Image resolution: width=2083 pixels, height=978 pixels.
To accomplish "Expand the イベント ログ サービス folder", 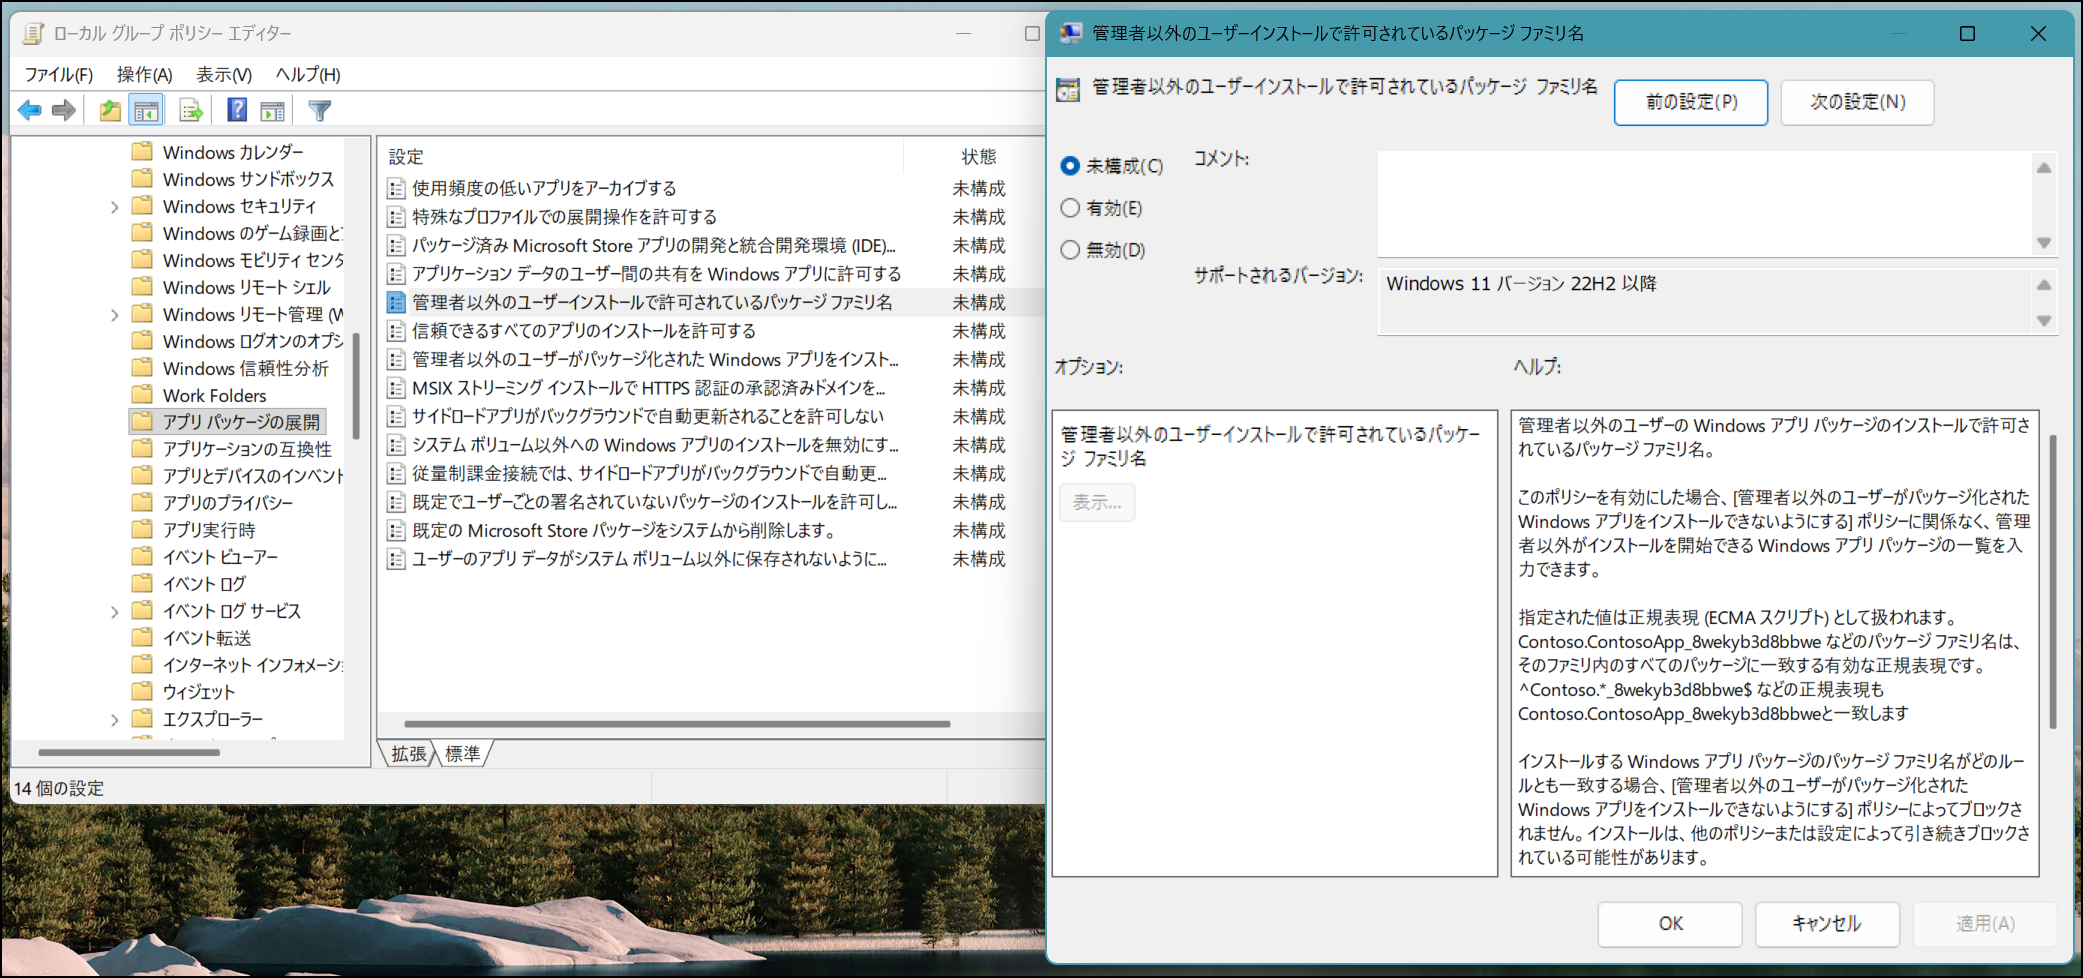I will pos(114,611).
